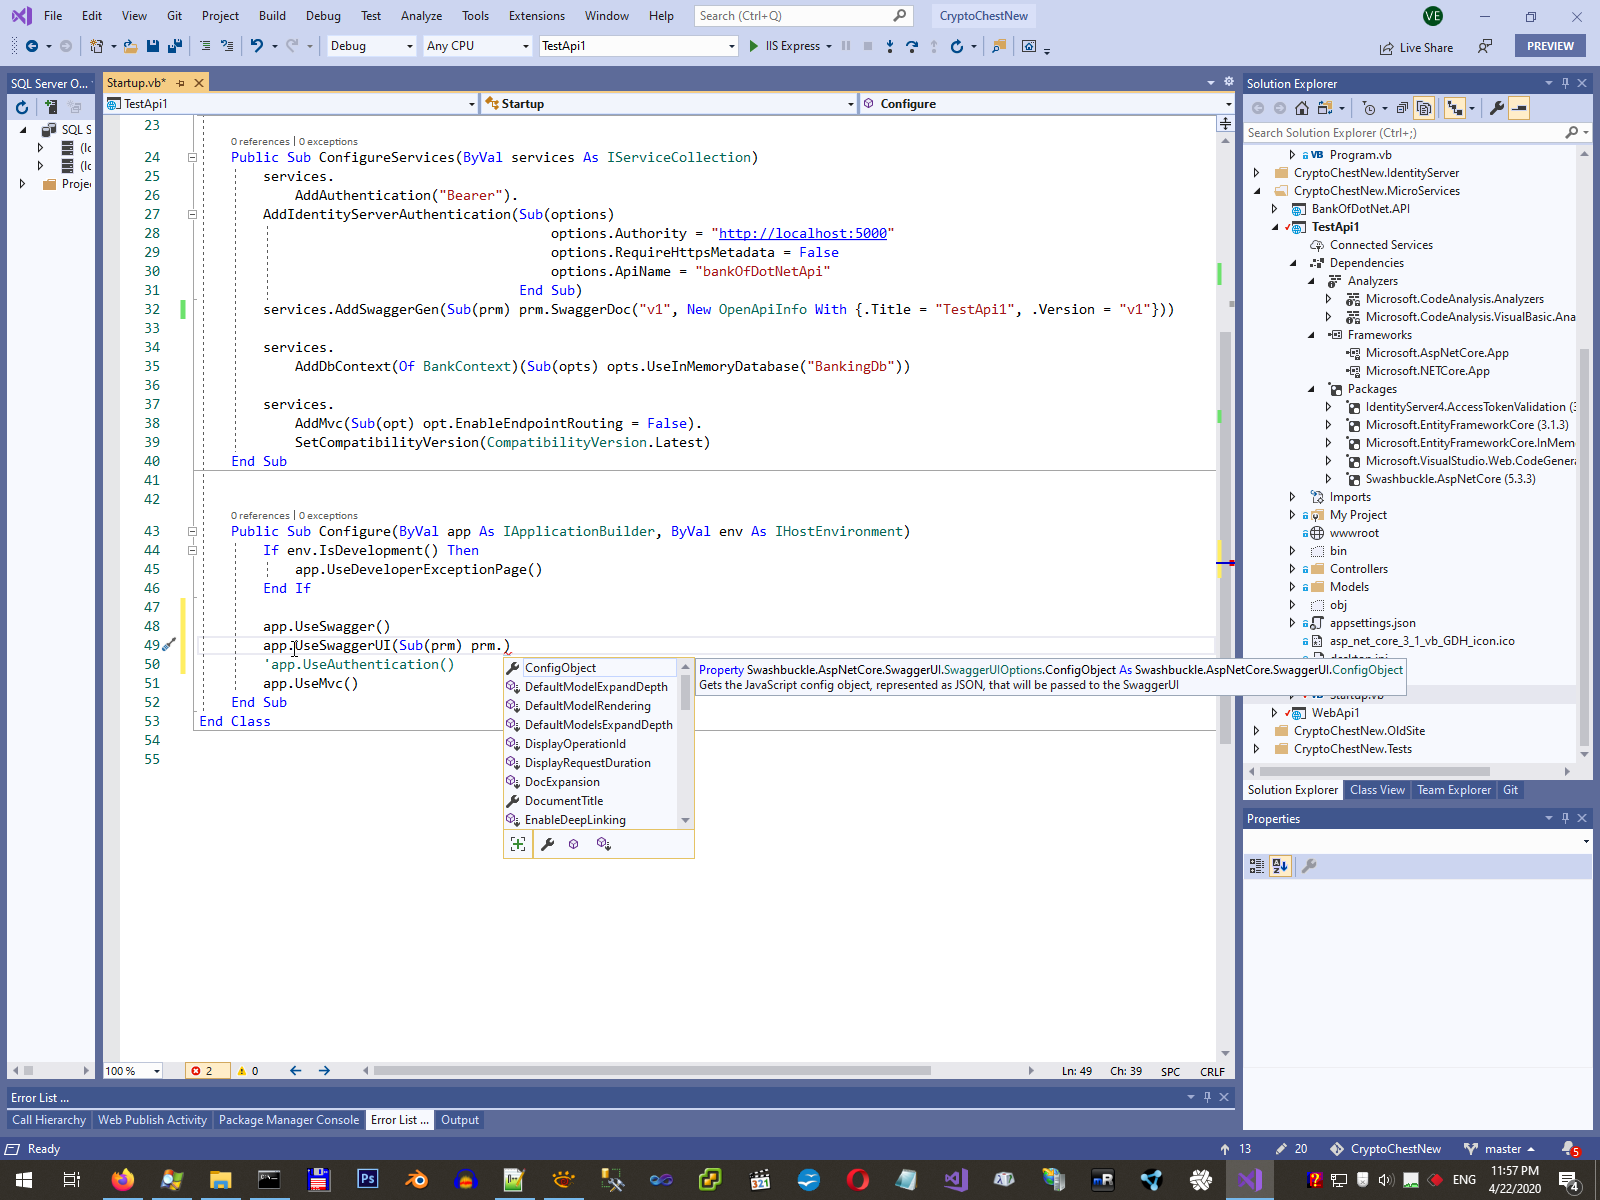
Task: Click the Undo toolbar icon
Action: (257, 46)
